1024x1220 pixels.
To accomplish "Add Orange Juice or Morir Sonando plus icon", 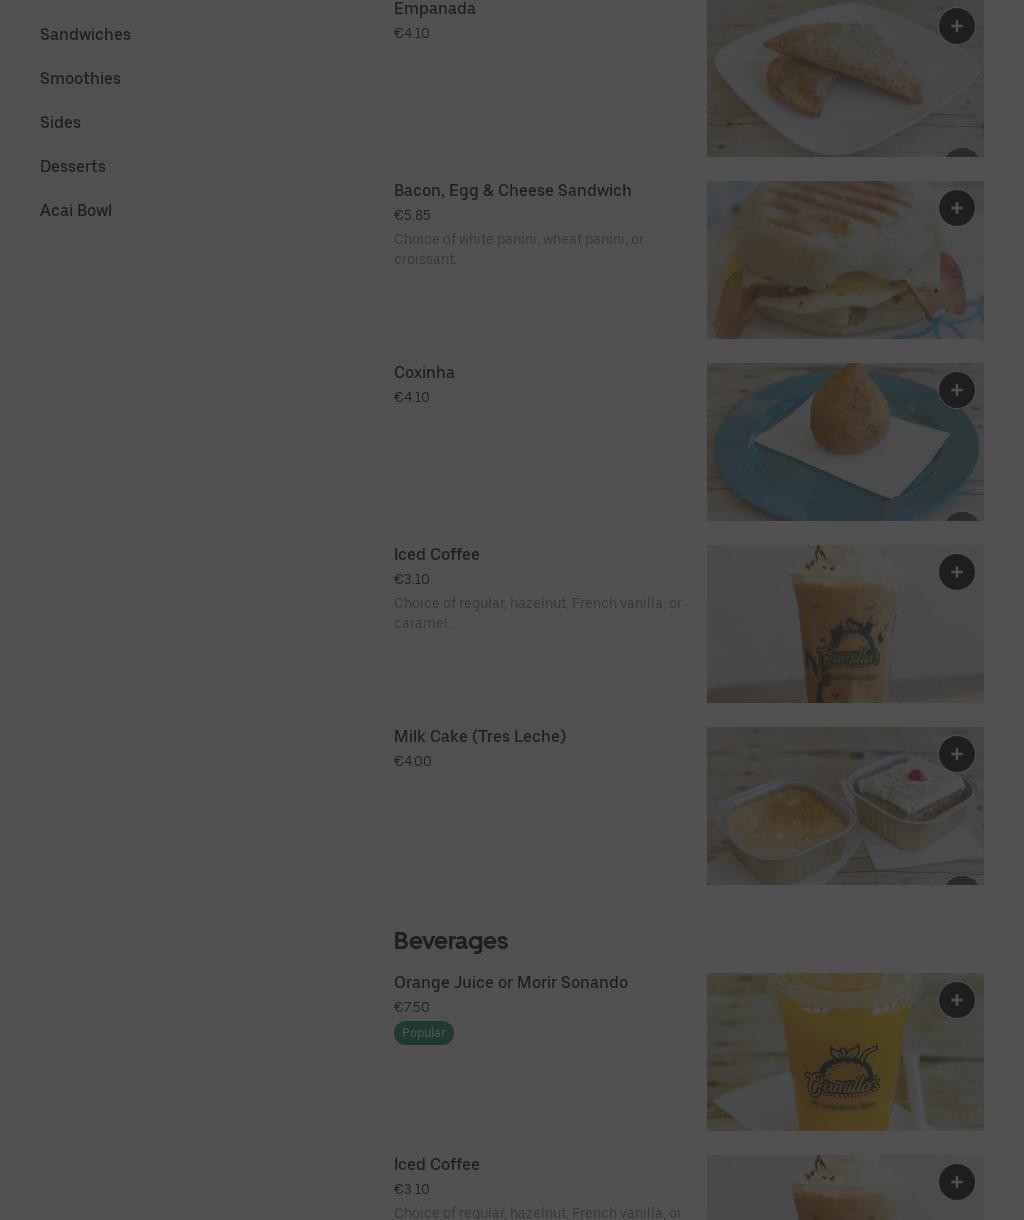I will pos(957,1000).
